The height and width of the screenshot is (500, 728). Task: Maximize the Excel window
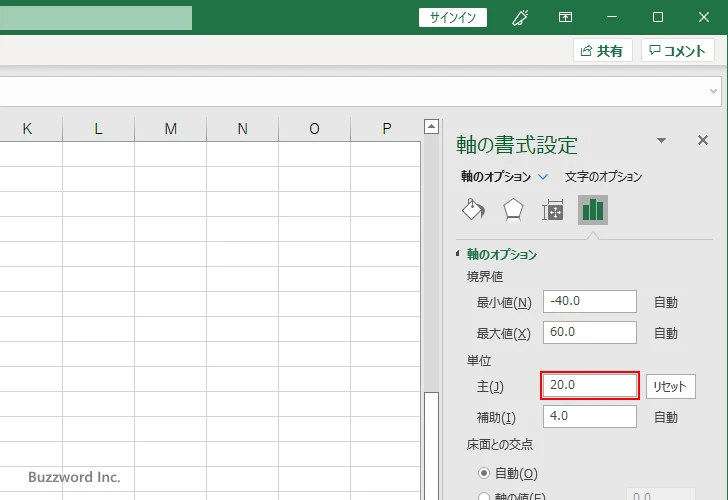pos(657,18)
